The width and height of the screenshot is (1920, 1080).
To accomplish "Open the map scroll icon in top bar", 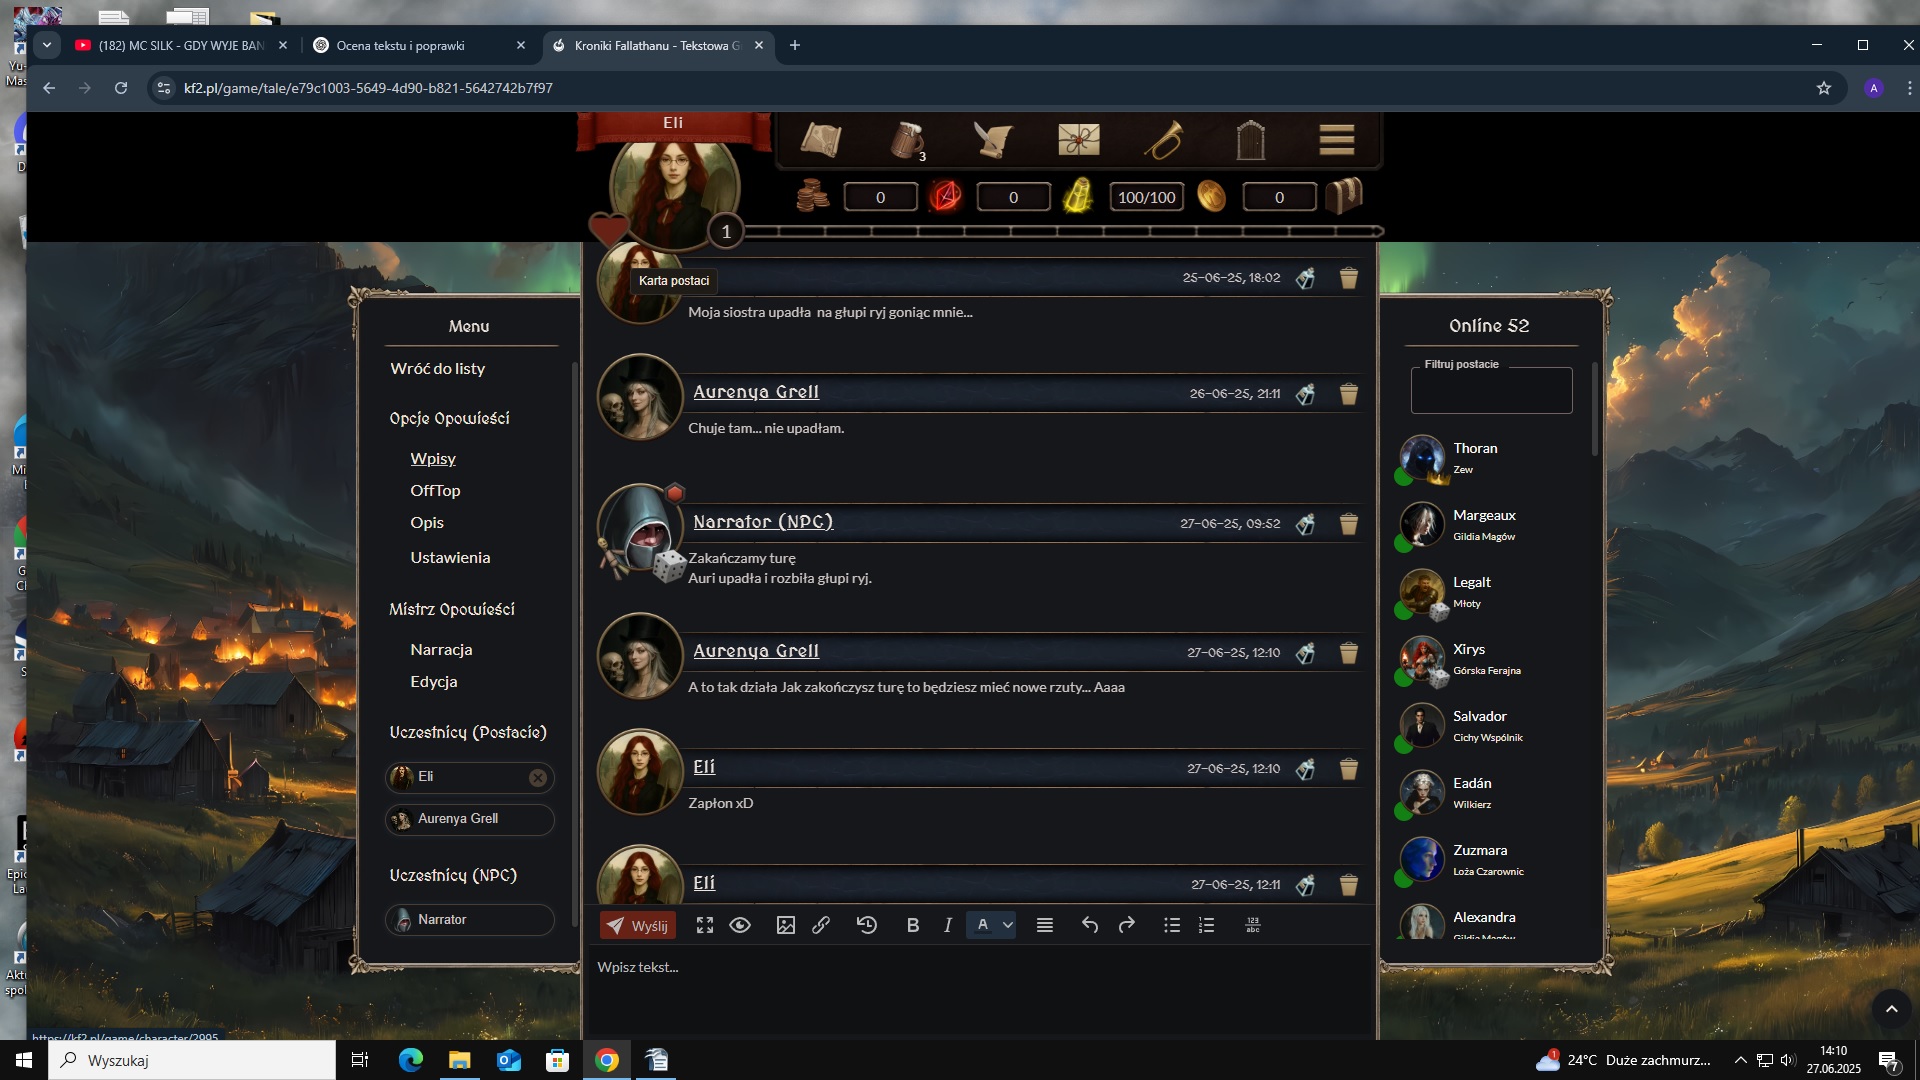I will point(820,140).
